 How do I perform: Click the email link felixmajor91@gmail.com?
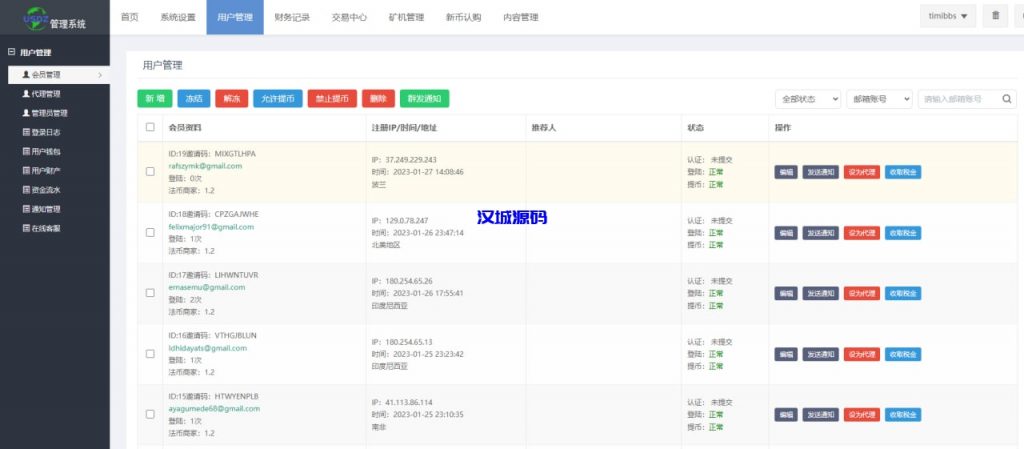click(x=211, y=227)
